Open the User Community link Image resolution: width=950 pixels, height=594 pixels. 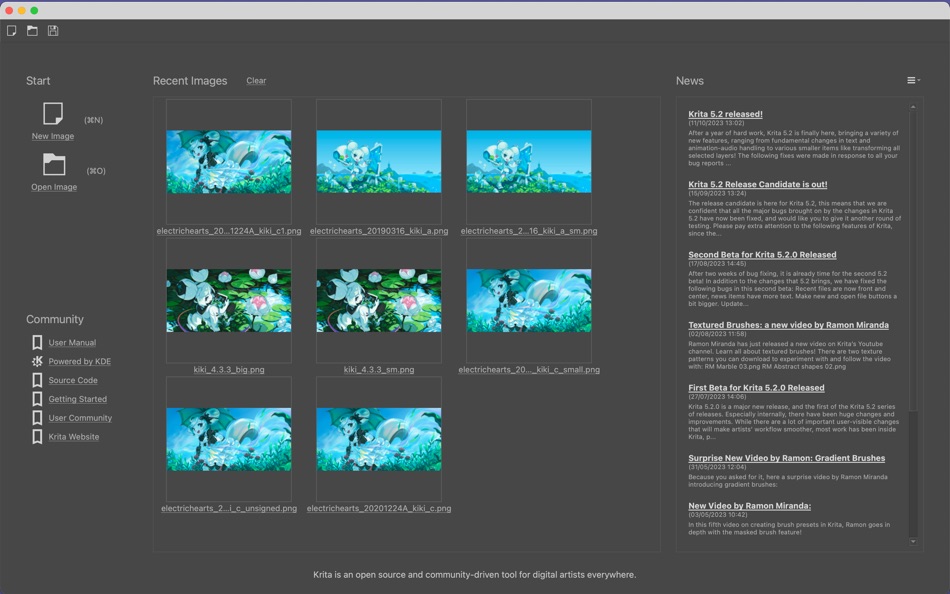tap(80, 418)
